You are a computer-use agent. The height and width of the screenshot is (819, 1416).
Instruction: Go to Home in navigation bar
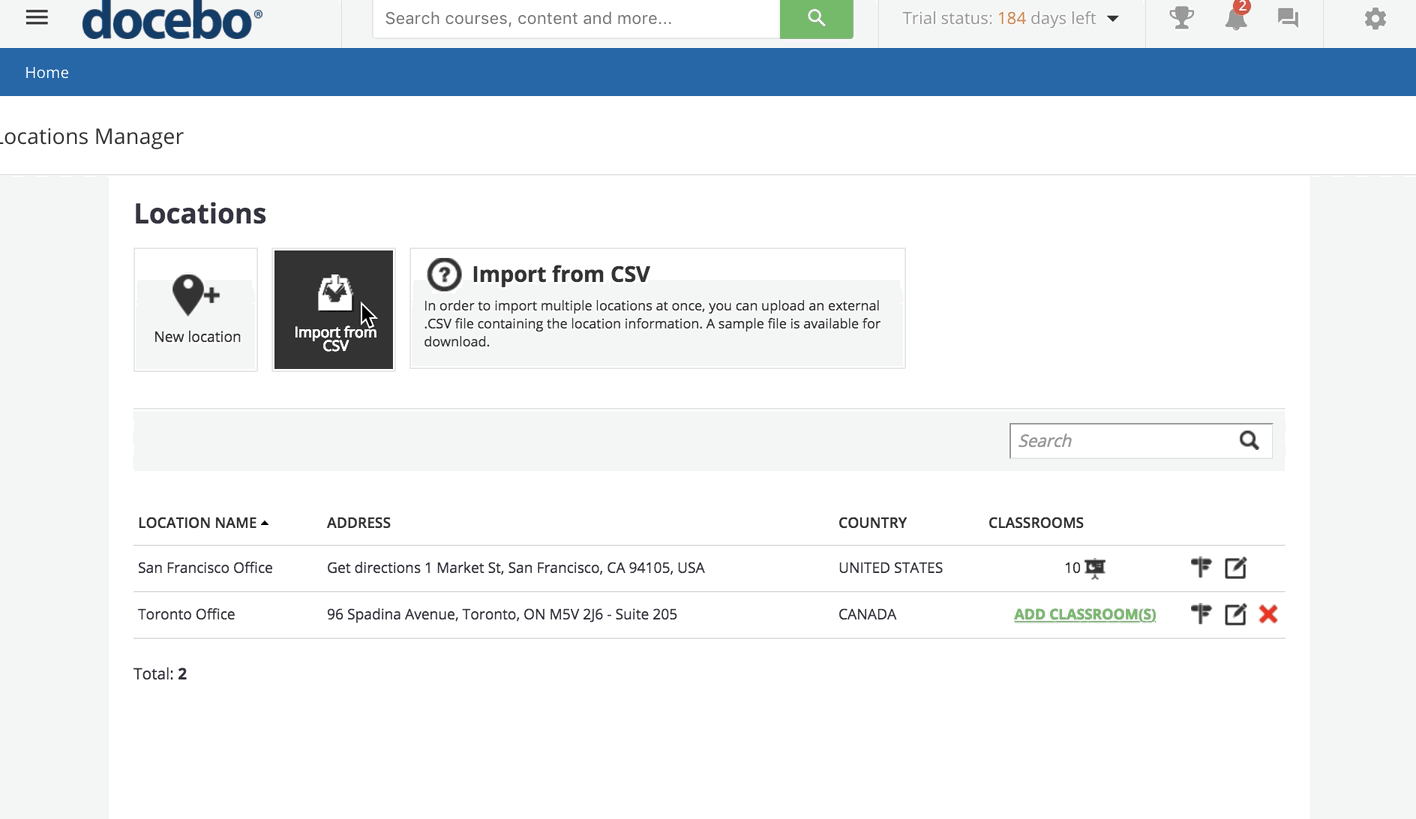tap(47, 72)
